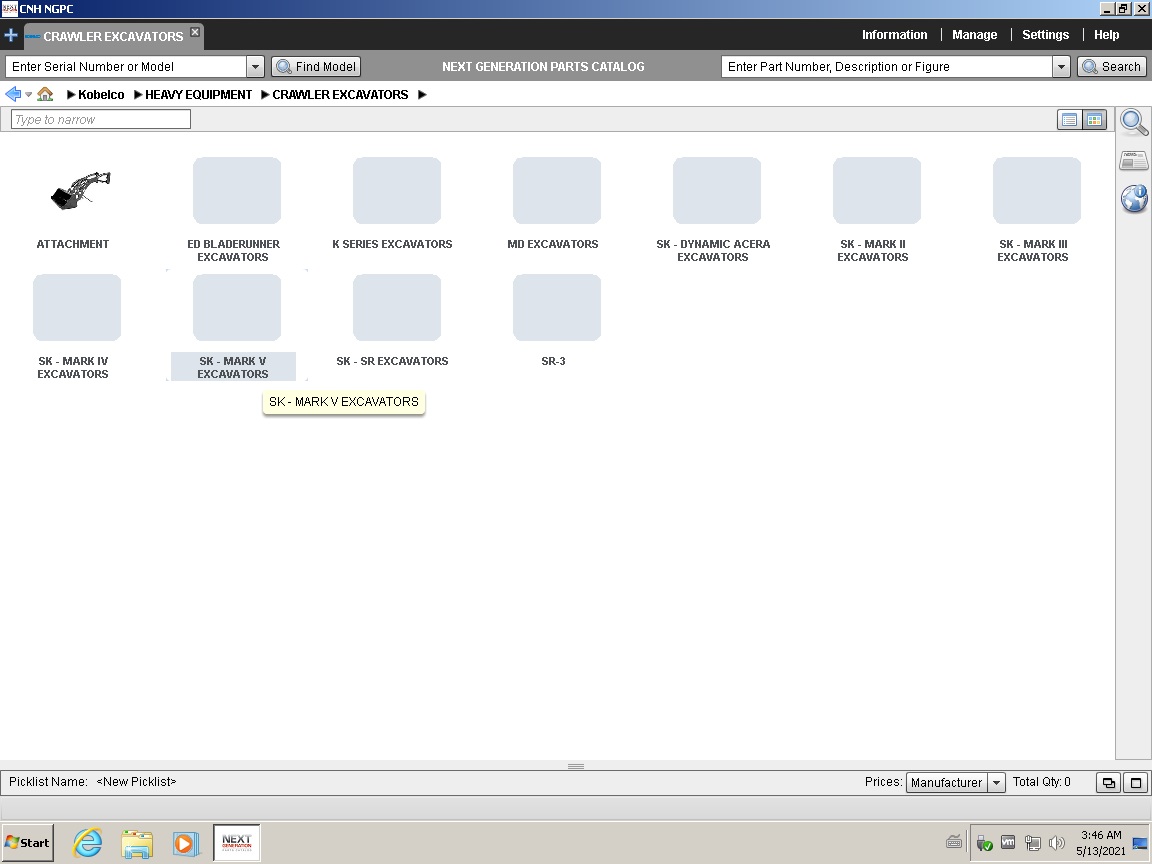The image size is (1152, 864).
Task: Open the Information menu
Action: pyautogui.click(x=894, y=35)
